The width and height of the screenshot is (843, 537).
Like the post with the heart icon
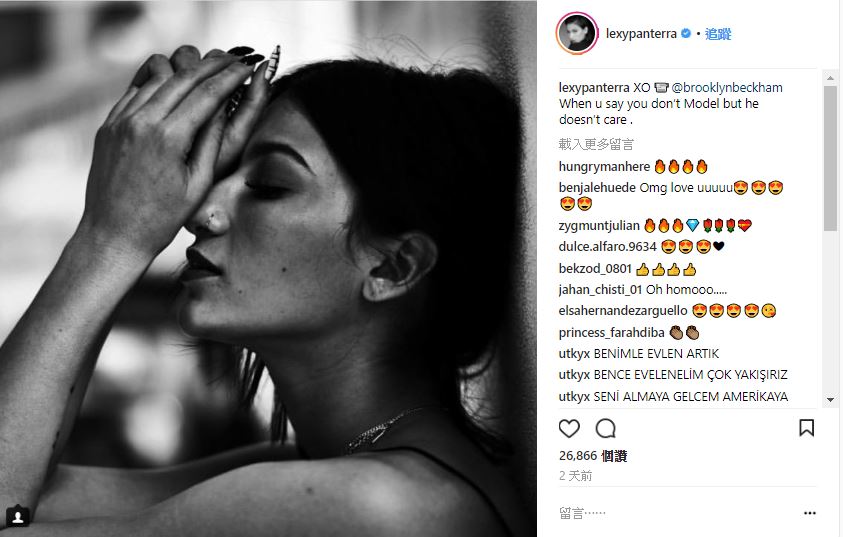(569, 428)
